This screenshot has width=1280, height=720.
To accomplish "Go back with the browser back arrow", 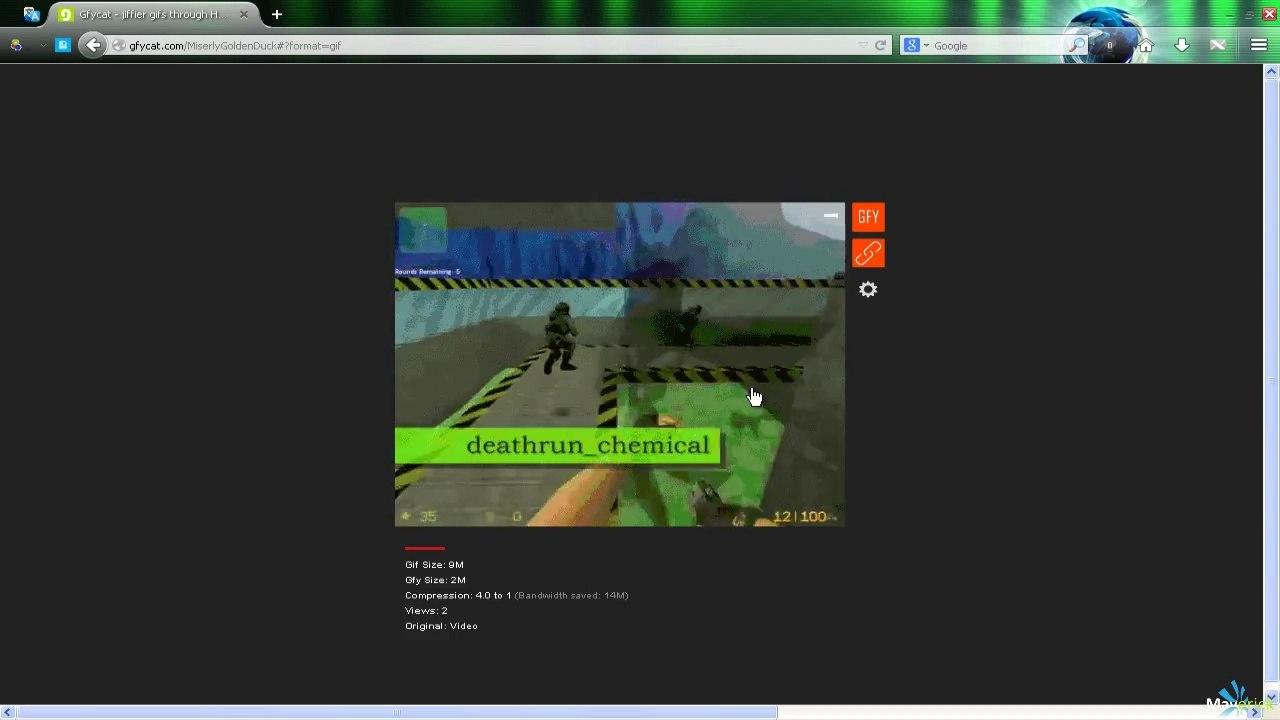I will [x=93, y=45].
